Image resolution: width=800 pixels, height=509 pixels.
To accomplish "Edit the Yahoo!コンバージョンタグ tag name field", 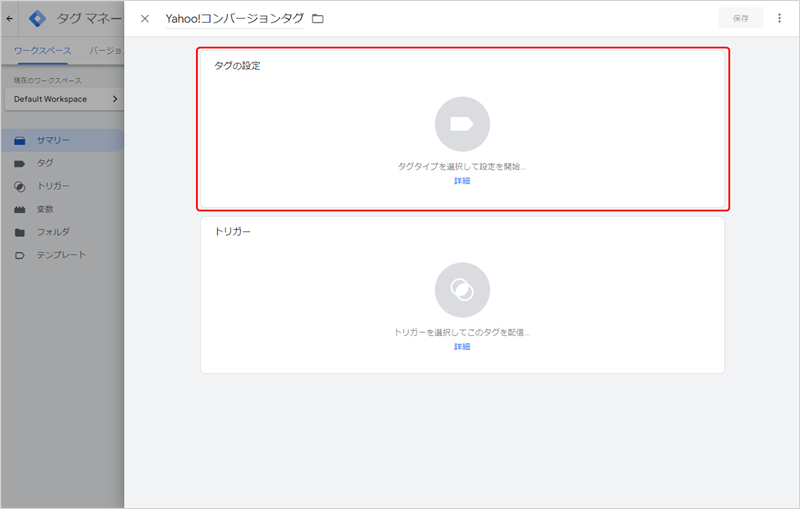I will pos(234,19).
